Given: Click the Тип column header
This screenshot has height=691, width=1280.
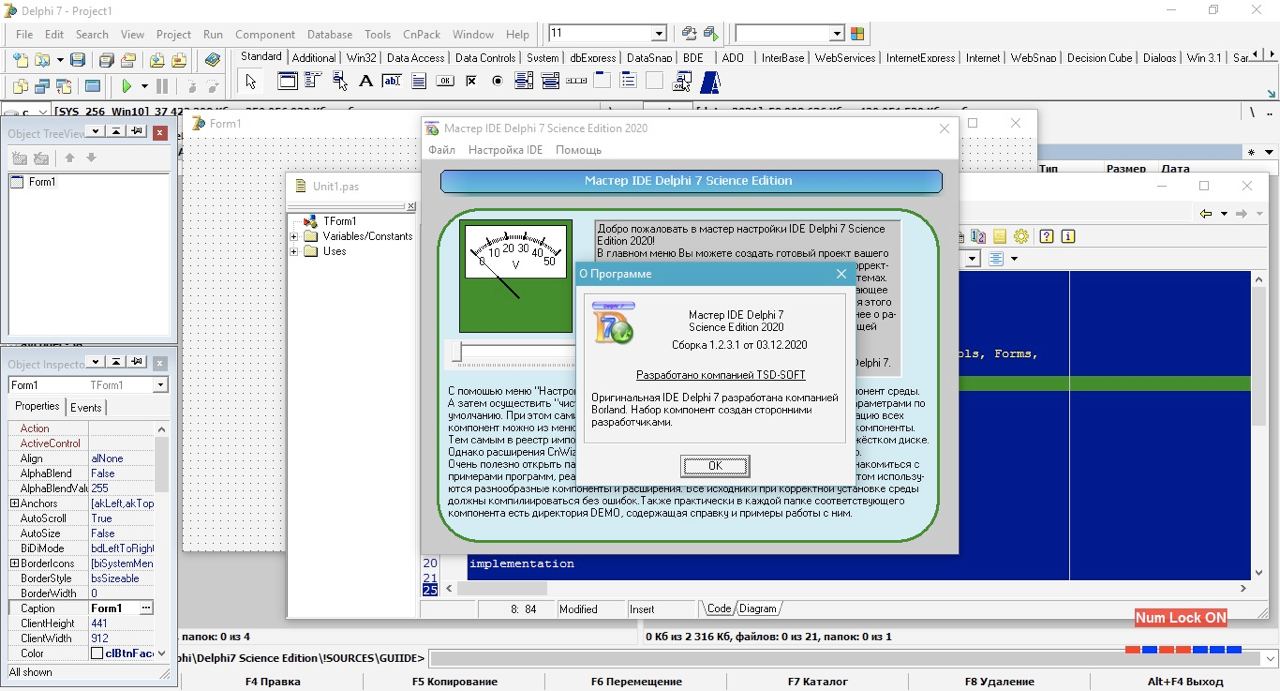Looking at the screenshot, I should [1048, 169].
